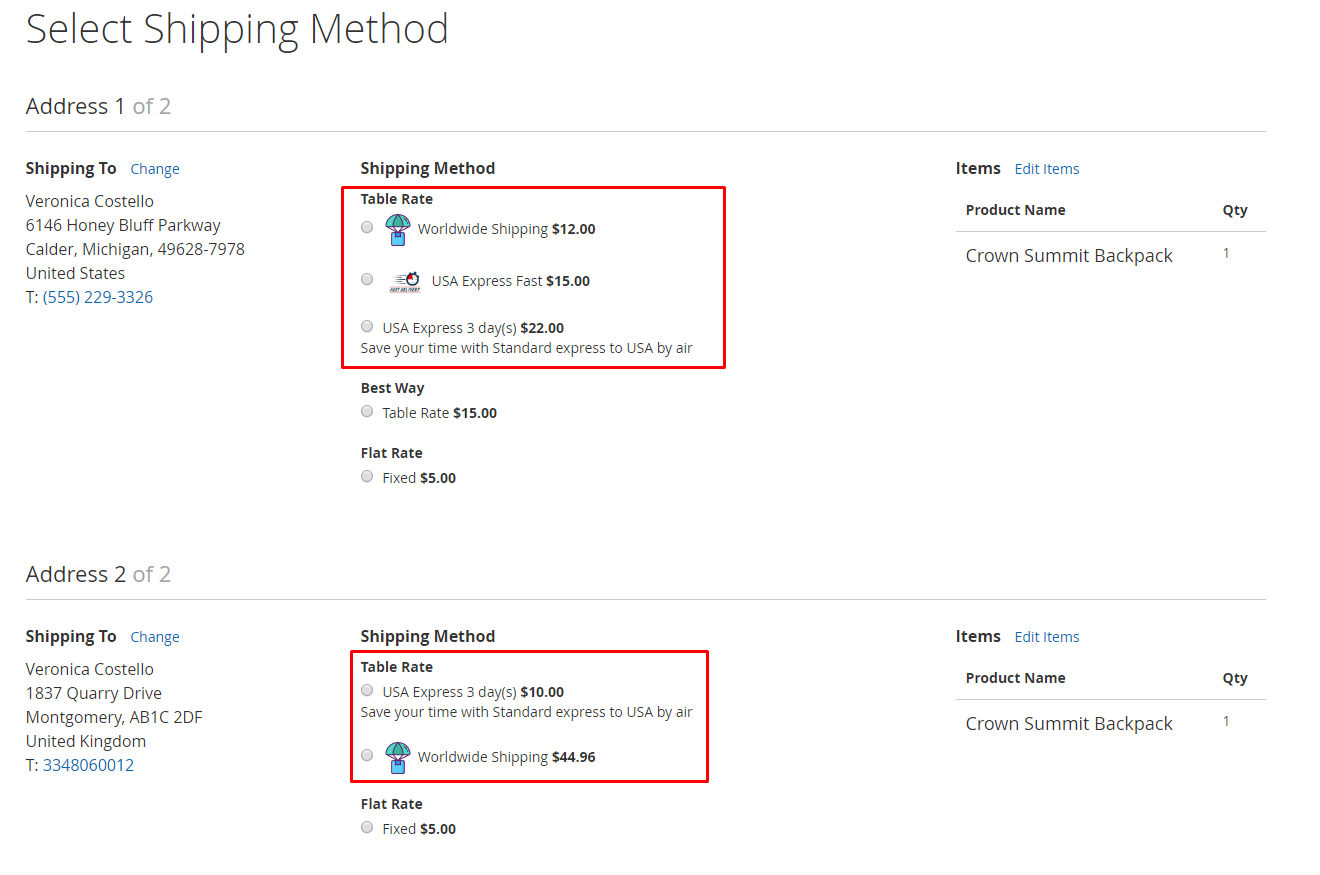Click Change link for the United Kingdom address
1320x875 pixels.
(155, 637)
